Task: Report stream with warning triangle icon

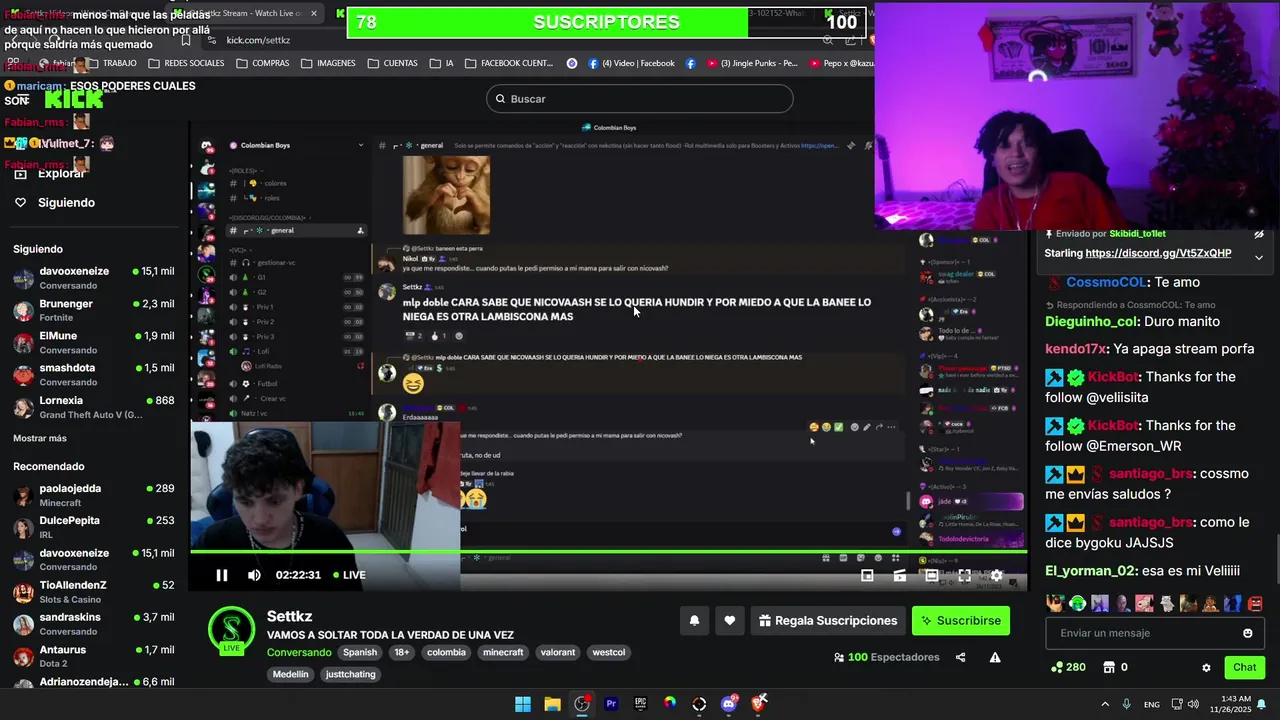Action: pos(995,657)
